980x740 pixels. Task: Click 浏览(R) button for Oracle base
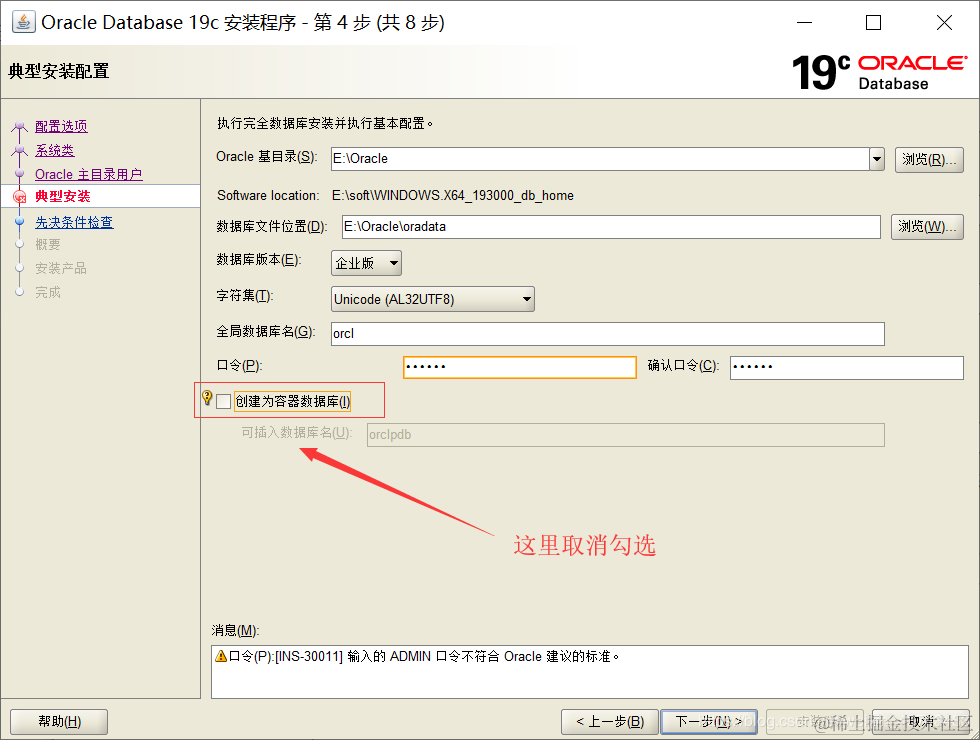point(929,159)
